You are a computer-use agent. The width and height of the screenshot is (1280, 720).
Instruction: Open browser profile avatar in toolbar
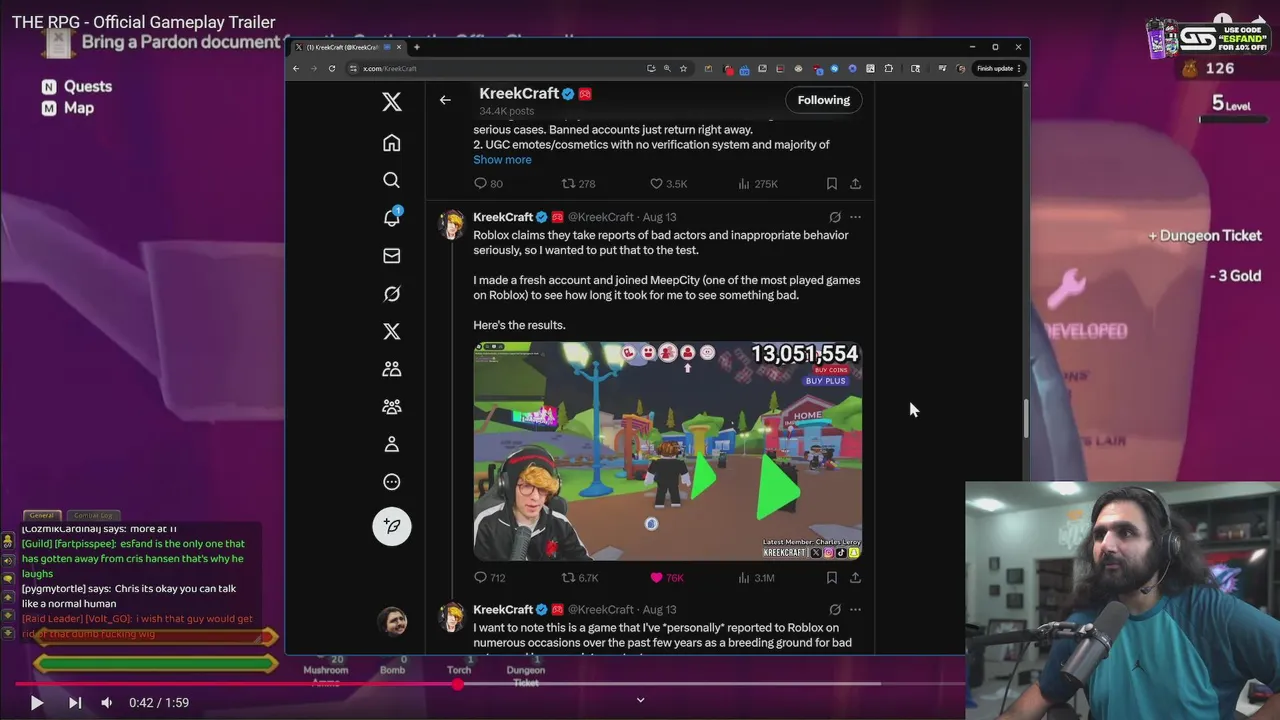pyautogui.click(x=961, y=68)
